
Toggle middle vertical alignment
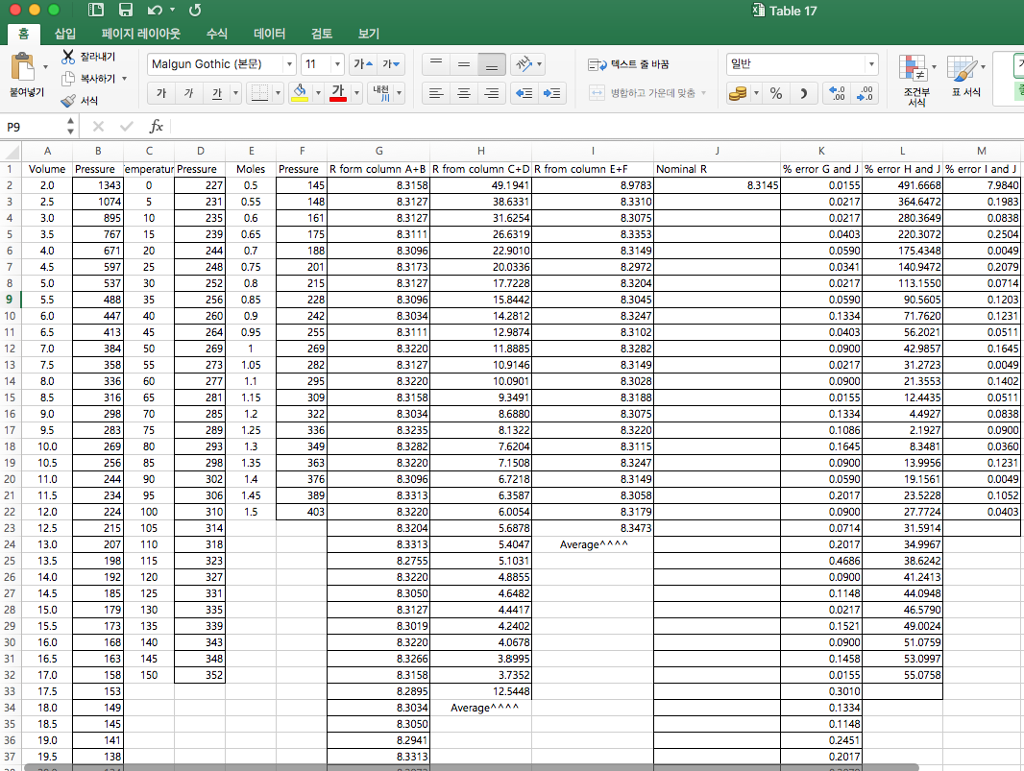464,64
